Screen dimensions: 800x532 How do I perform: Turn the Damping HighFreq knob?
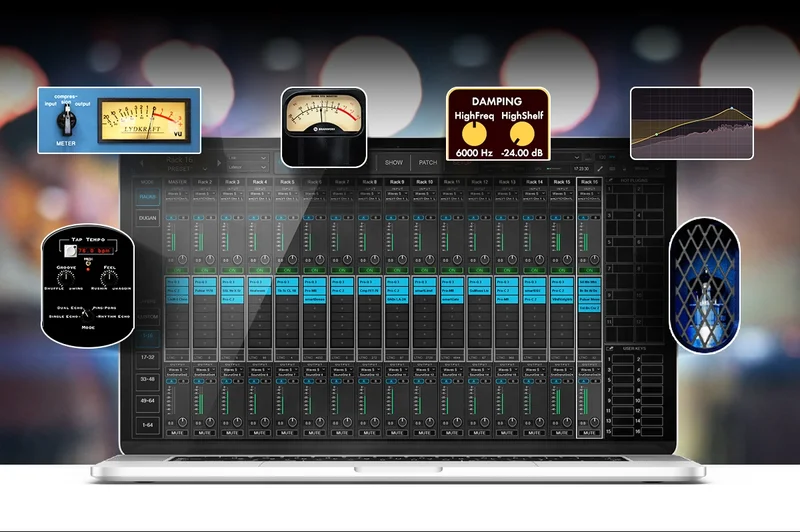click(x=474, y=134)
